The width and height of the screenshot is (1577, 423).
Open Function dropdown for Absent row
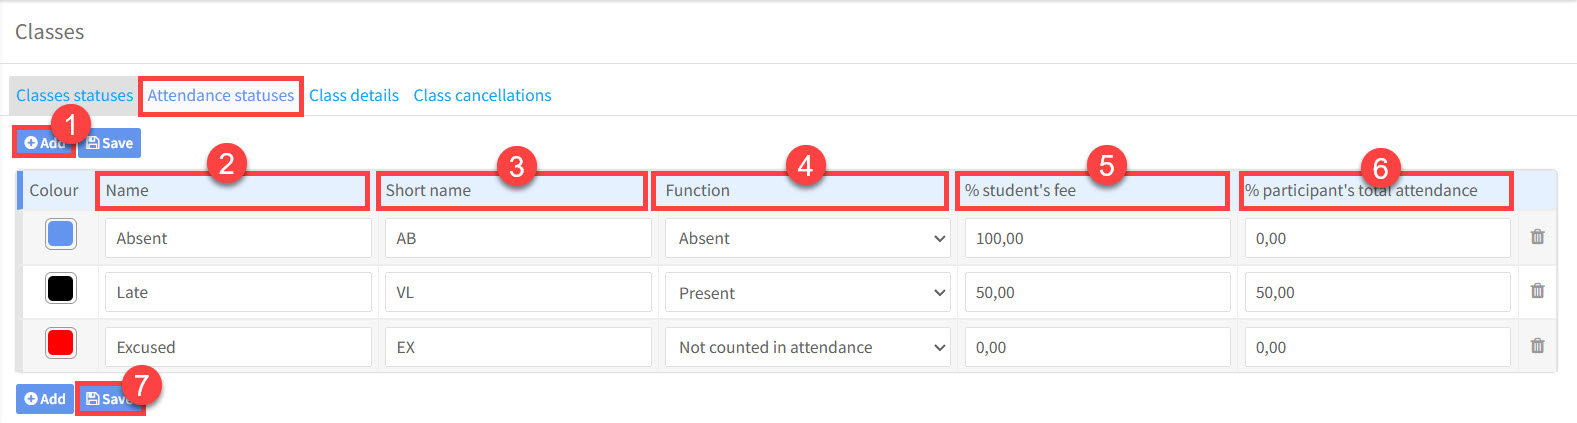click(807, 239)
